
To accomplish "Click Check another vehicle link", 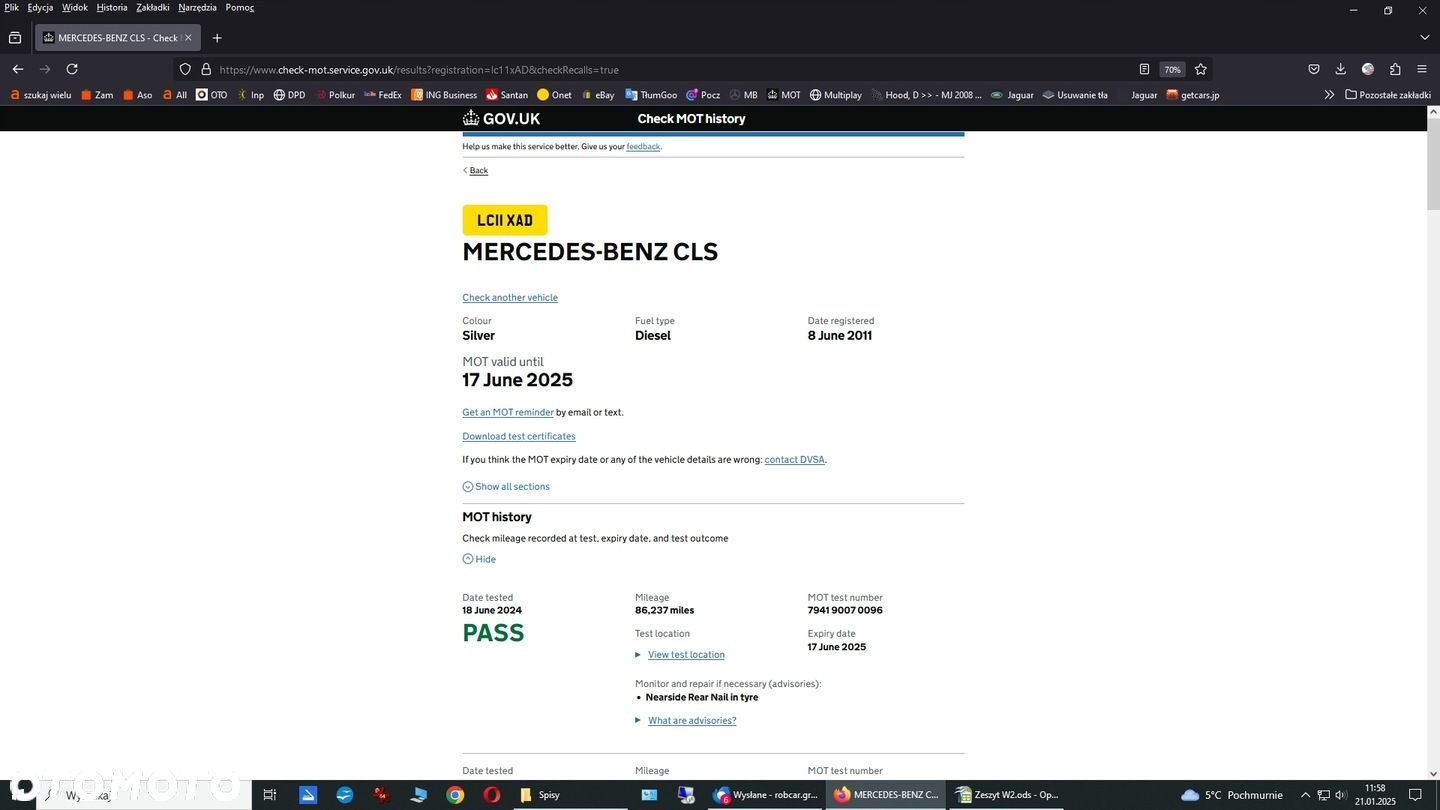I will pos(510,298).
